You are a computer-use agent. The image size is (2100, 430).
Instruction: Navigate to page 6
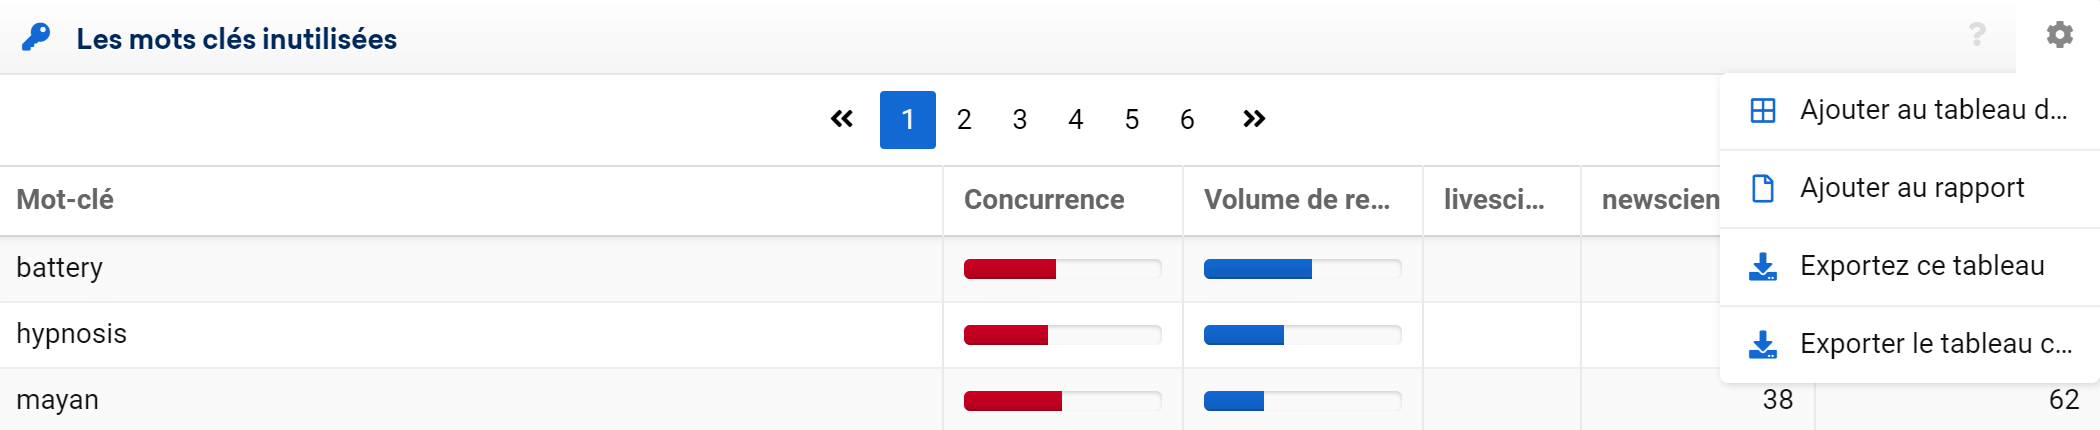(x=1187, y=120)
